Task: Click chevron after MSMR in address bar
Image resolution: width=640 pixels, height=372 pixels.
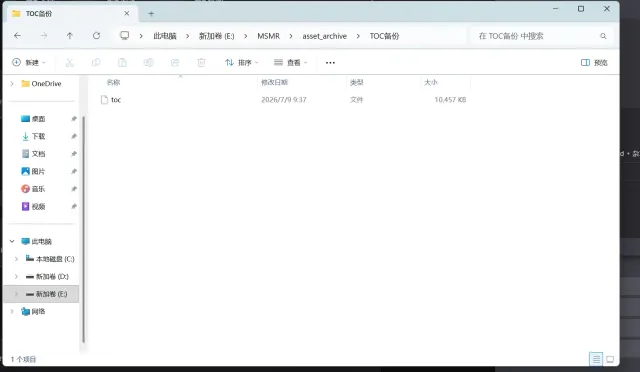Action: pyautogui.click(x=291, y=36)
